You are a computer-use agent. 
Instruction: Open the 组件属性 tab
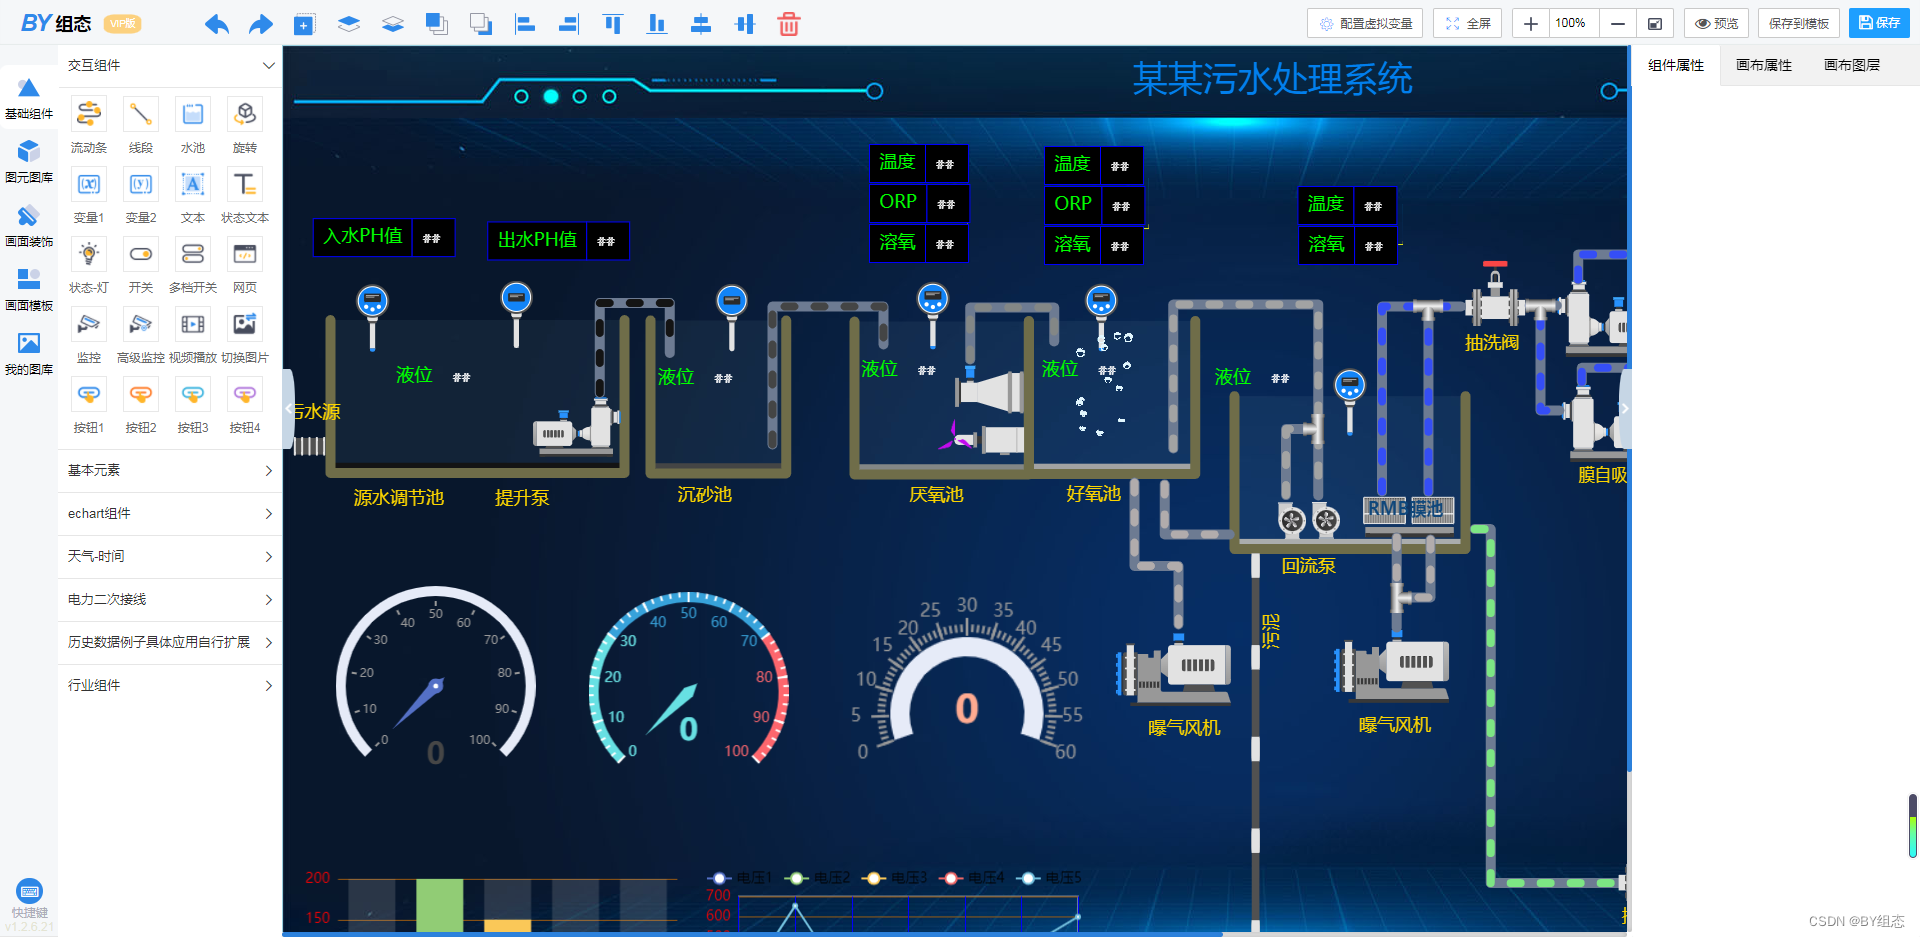1676,65
